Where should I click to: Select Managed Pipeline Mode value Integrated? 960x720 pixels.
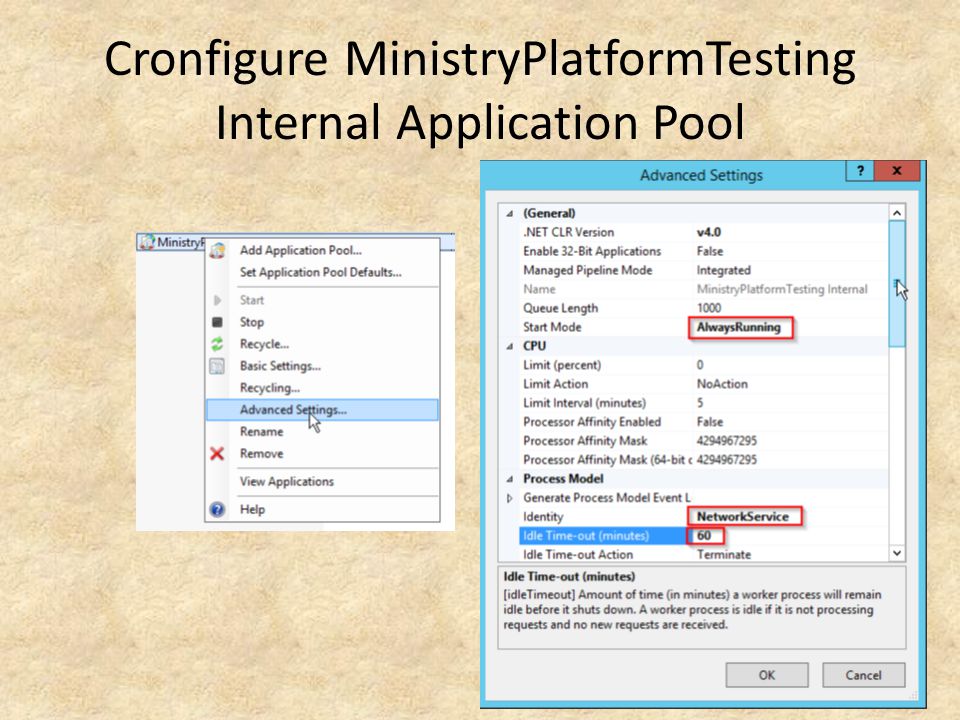coord(723,270)
